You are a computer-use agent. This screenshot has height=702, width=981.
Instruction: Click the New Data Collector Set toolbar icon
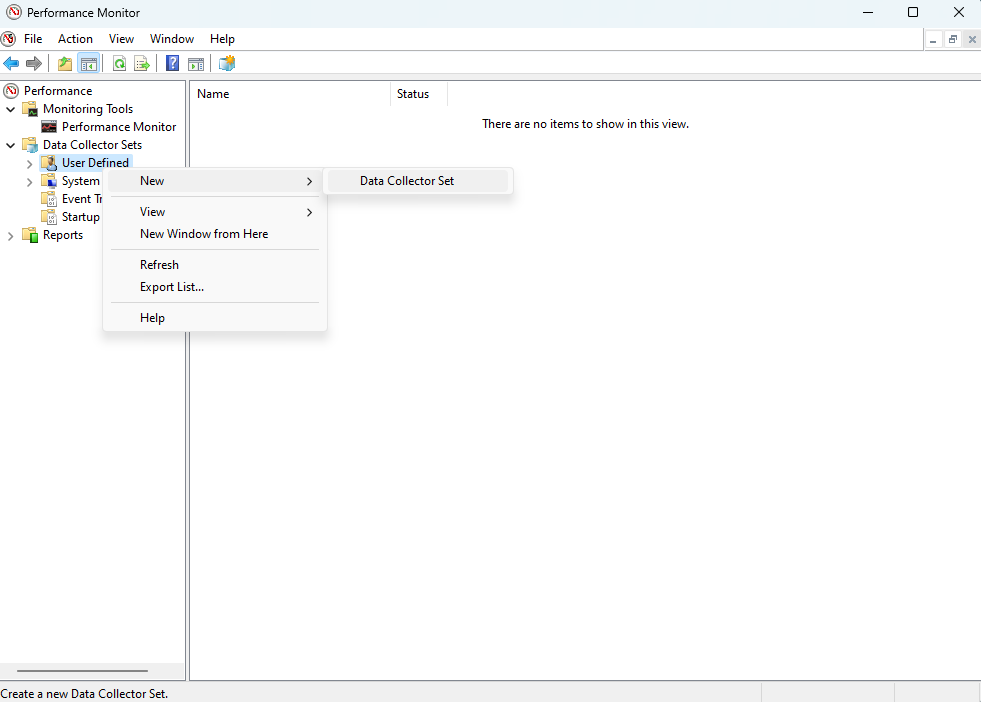[227, 64]
